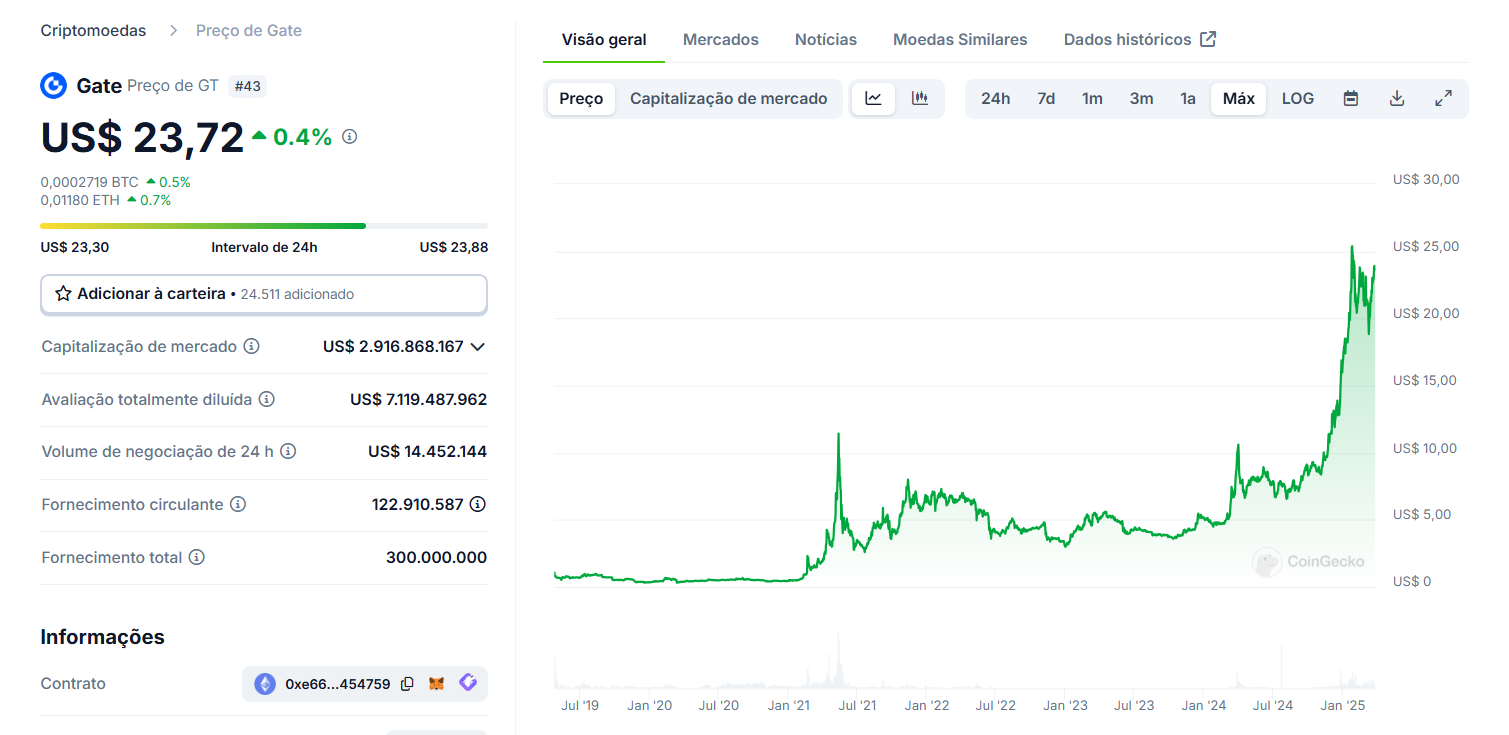Viewport: 1509px width, 735px height.
Task: Toggle LOG scale on chart
Action: pyautogui.click(x=1298, y=98)
